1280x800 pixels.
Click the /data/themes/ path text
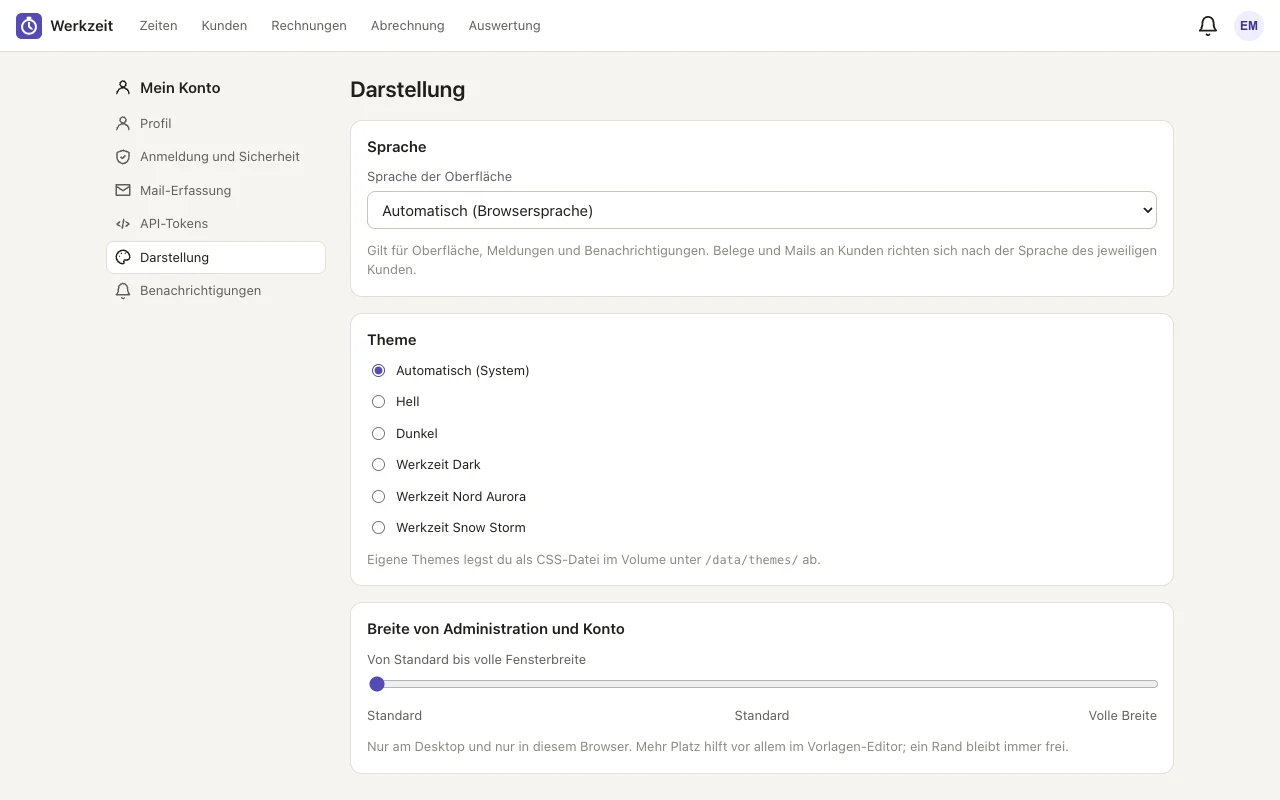point(752,560)
